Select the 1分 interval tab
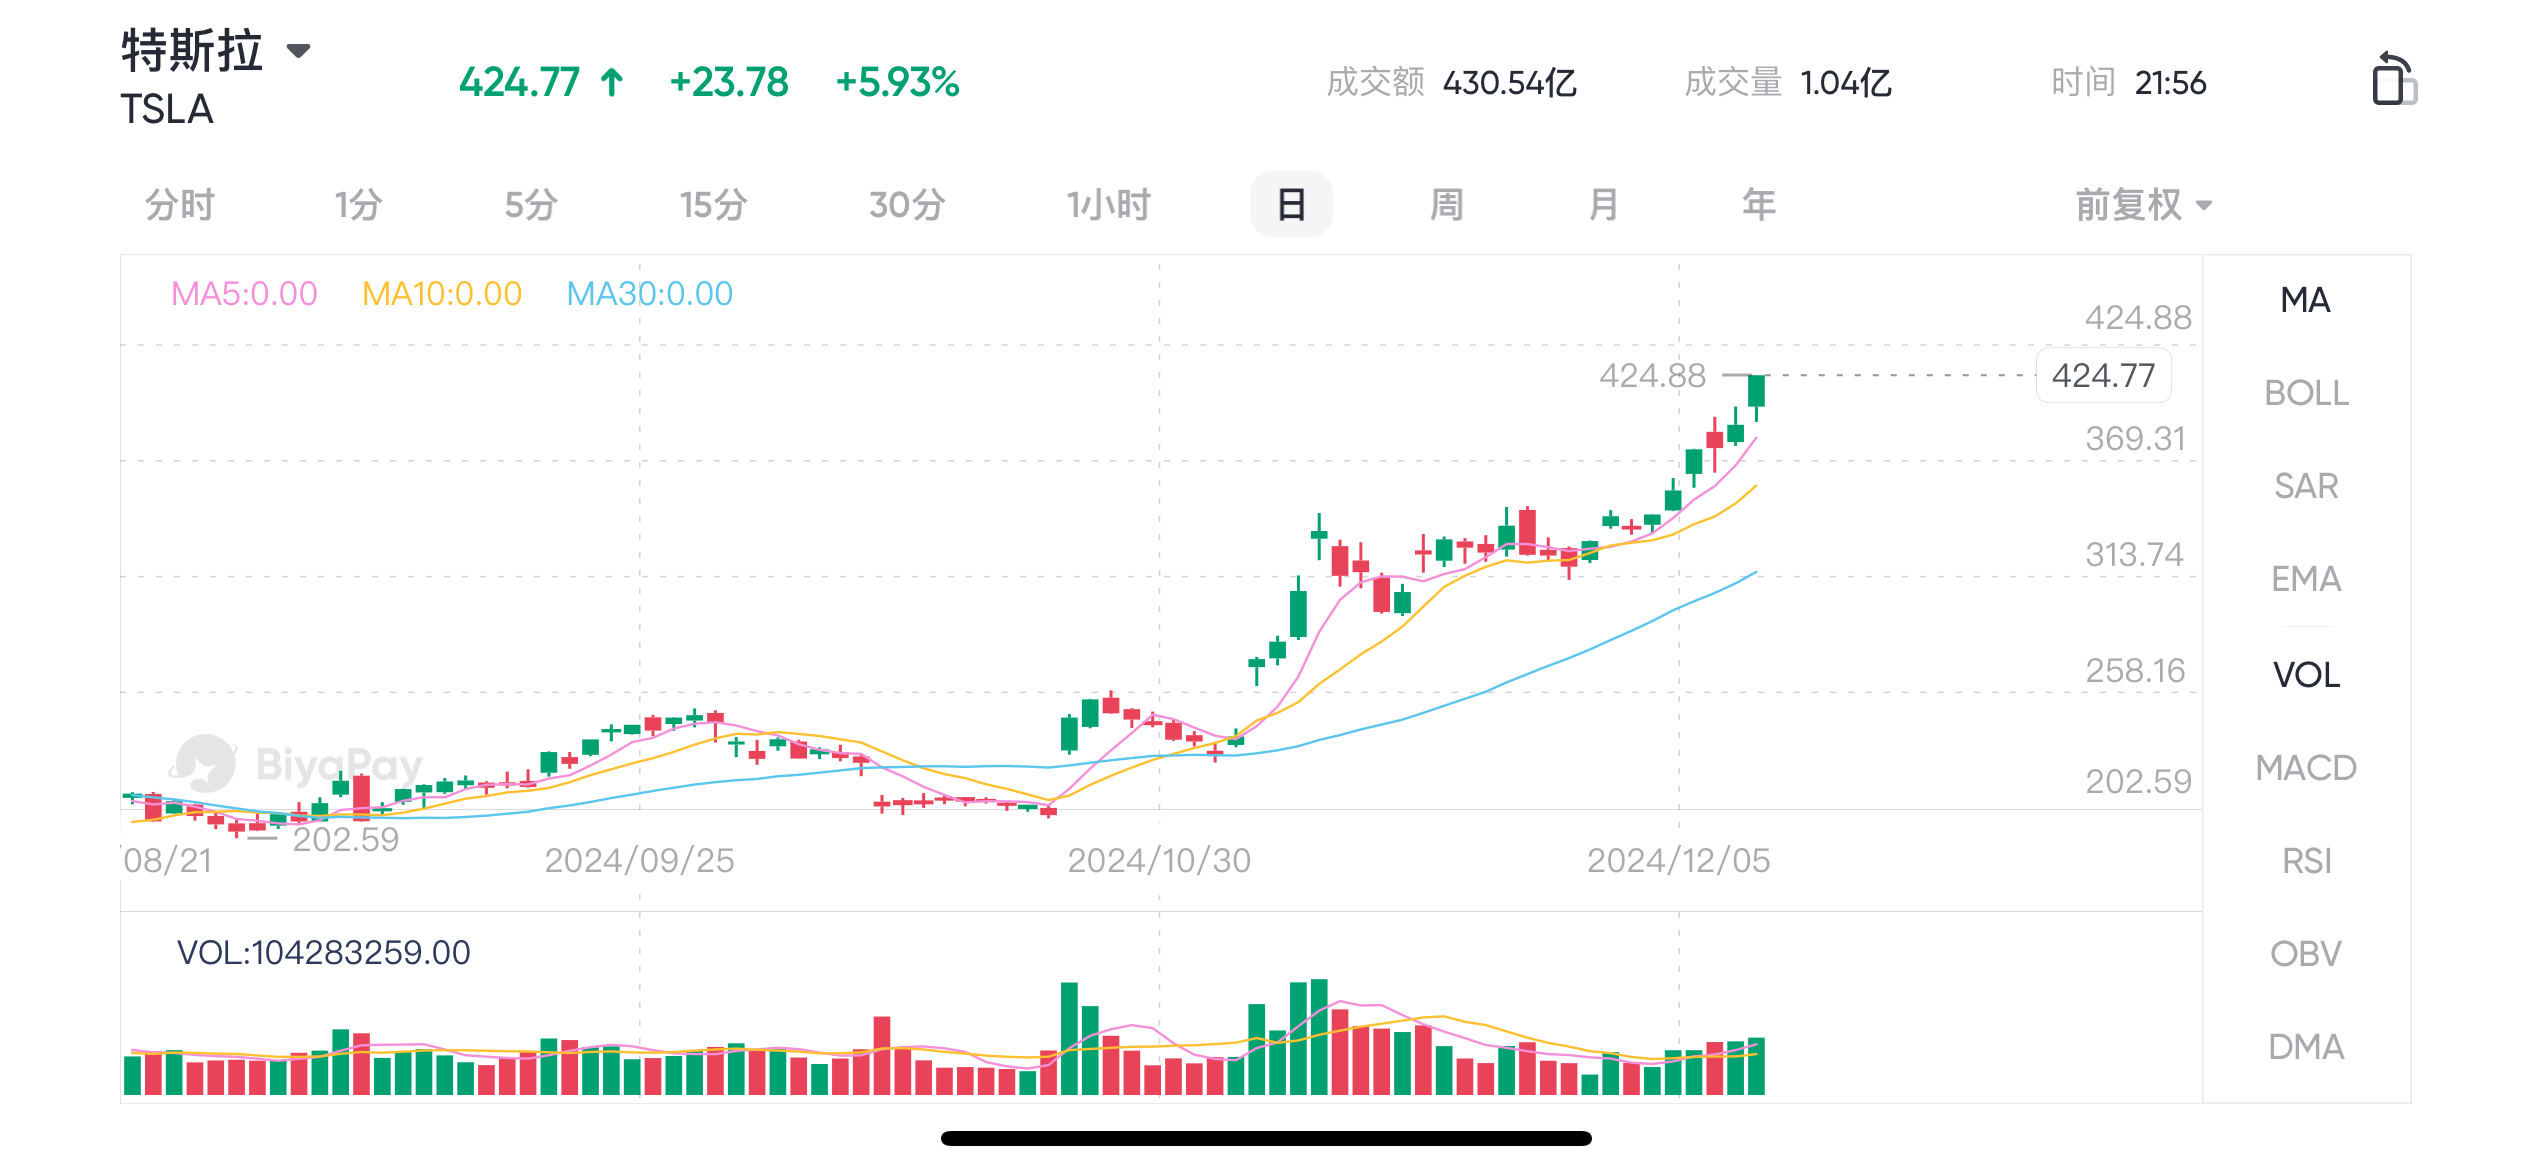This screenshot has width=2532, height=1170. (x=358, y=205)
